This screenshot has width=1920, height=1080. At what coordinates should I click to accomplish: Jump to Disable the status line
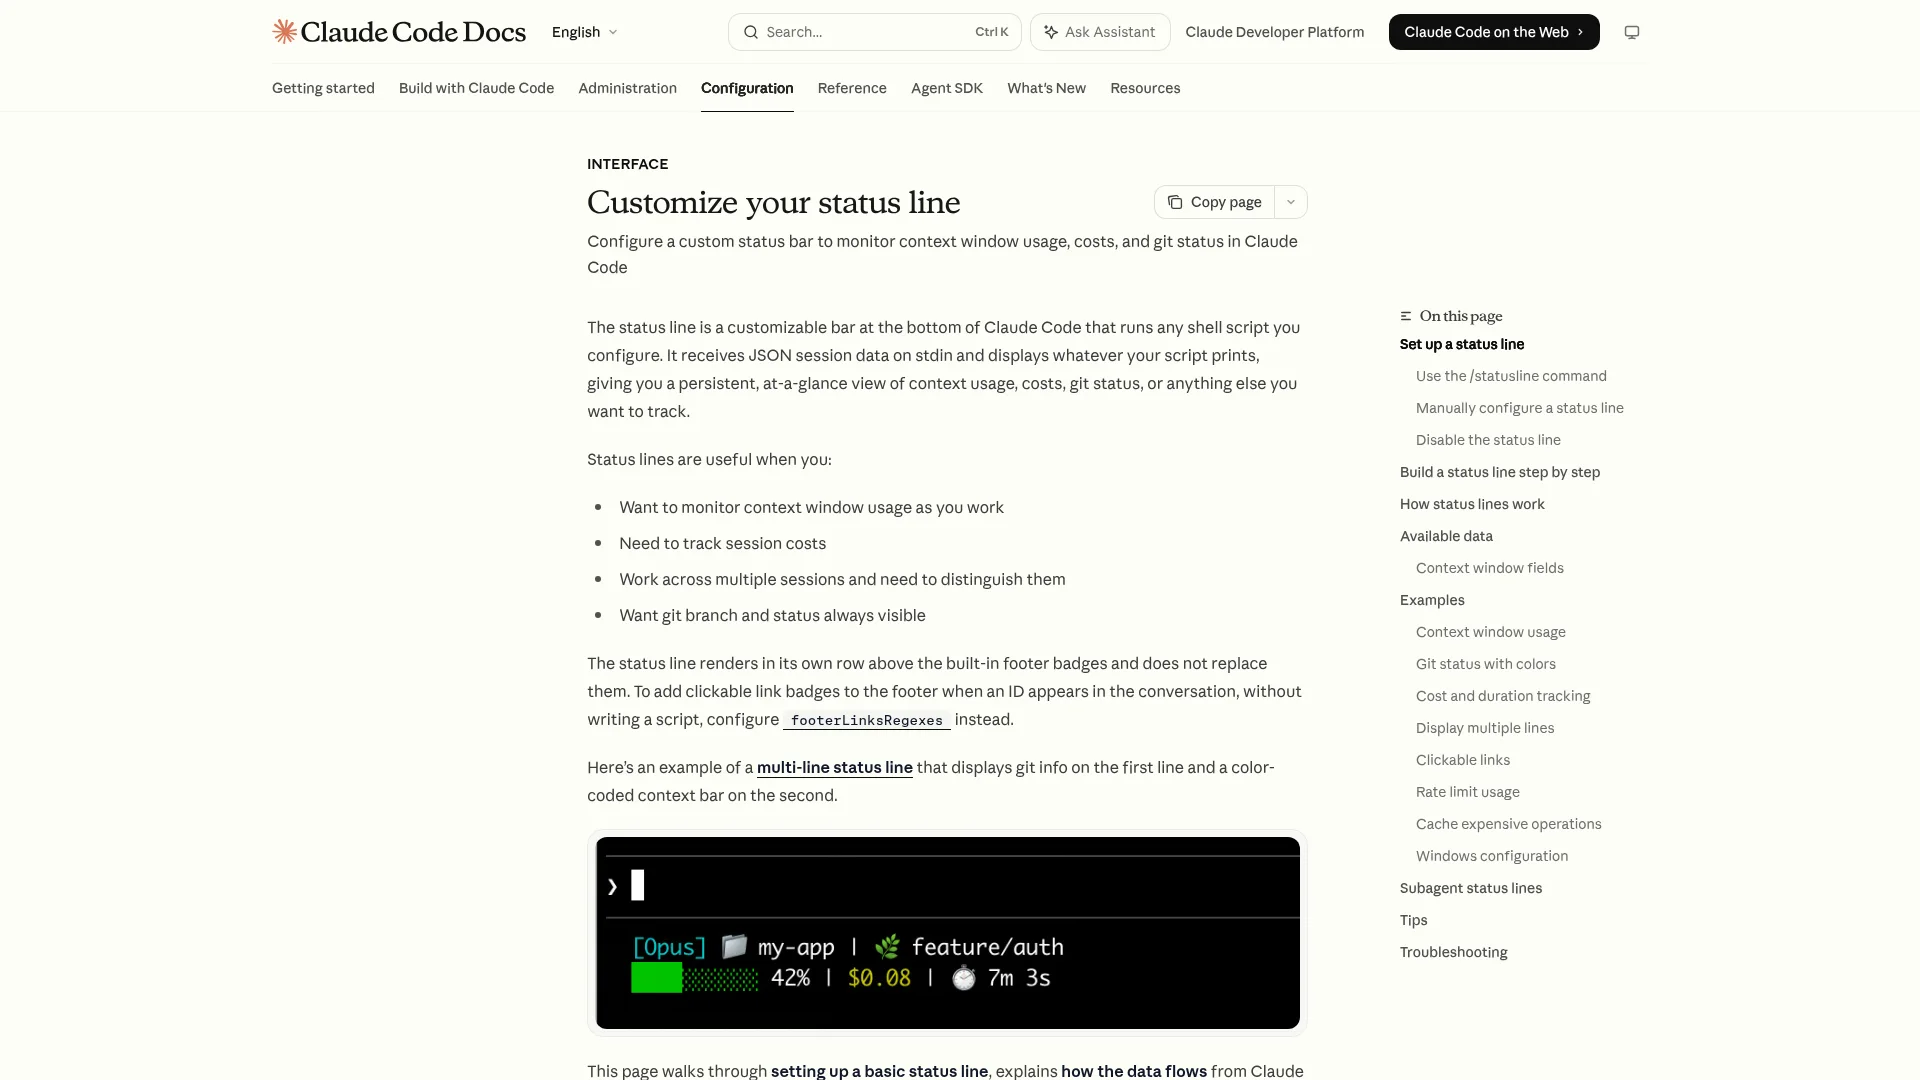click(x=1488, y=440)
